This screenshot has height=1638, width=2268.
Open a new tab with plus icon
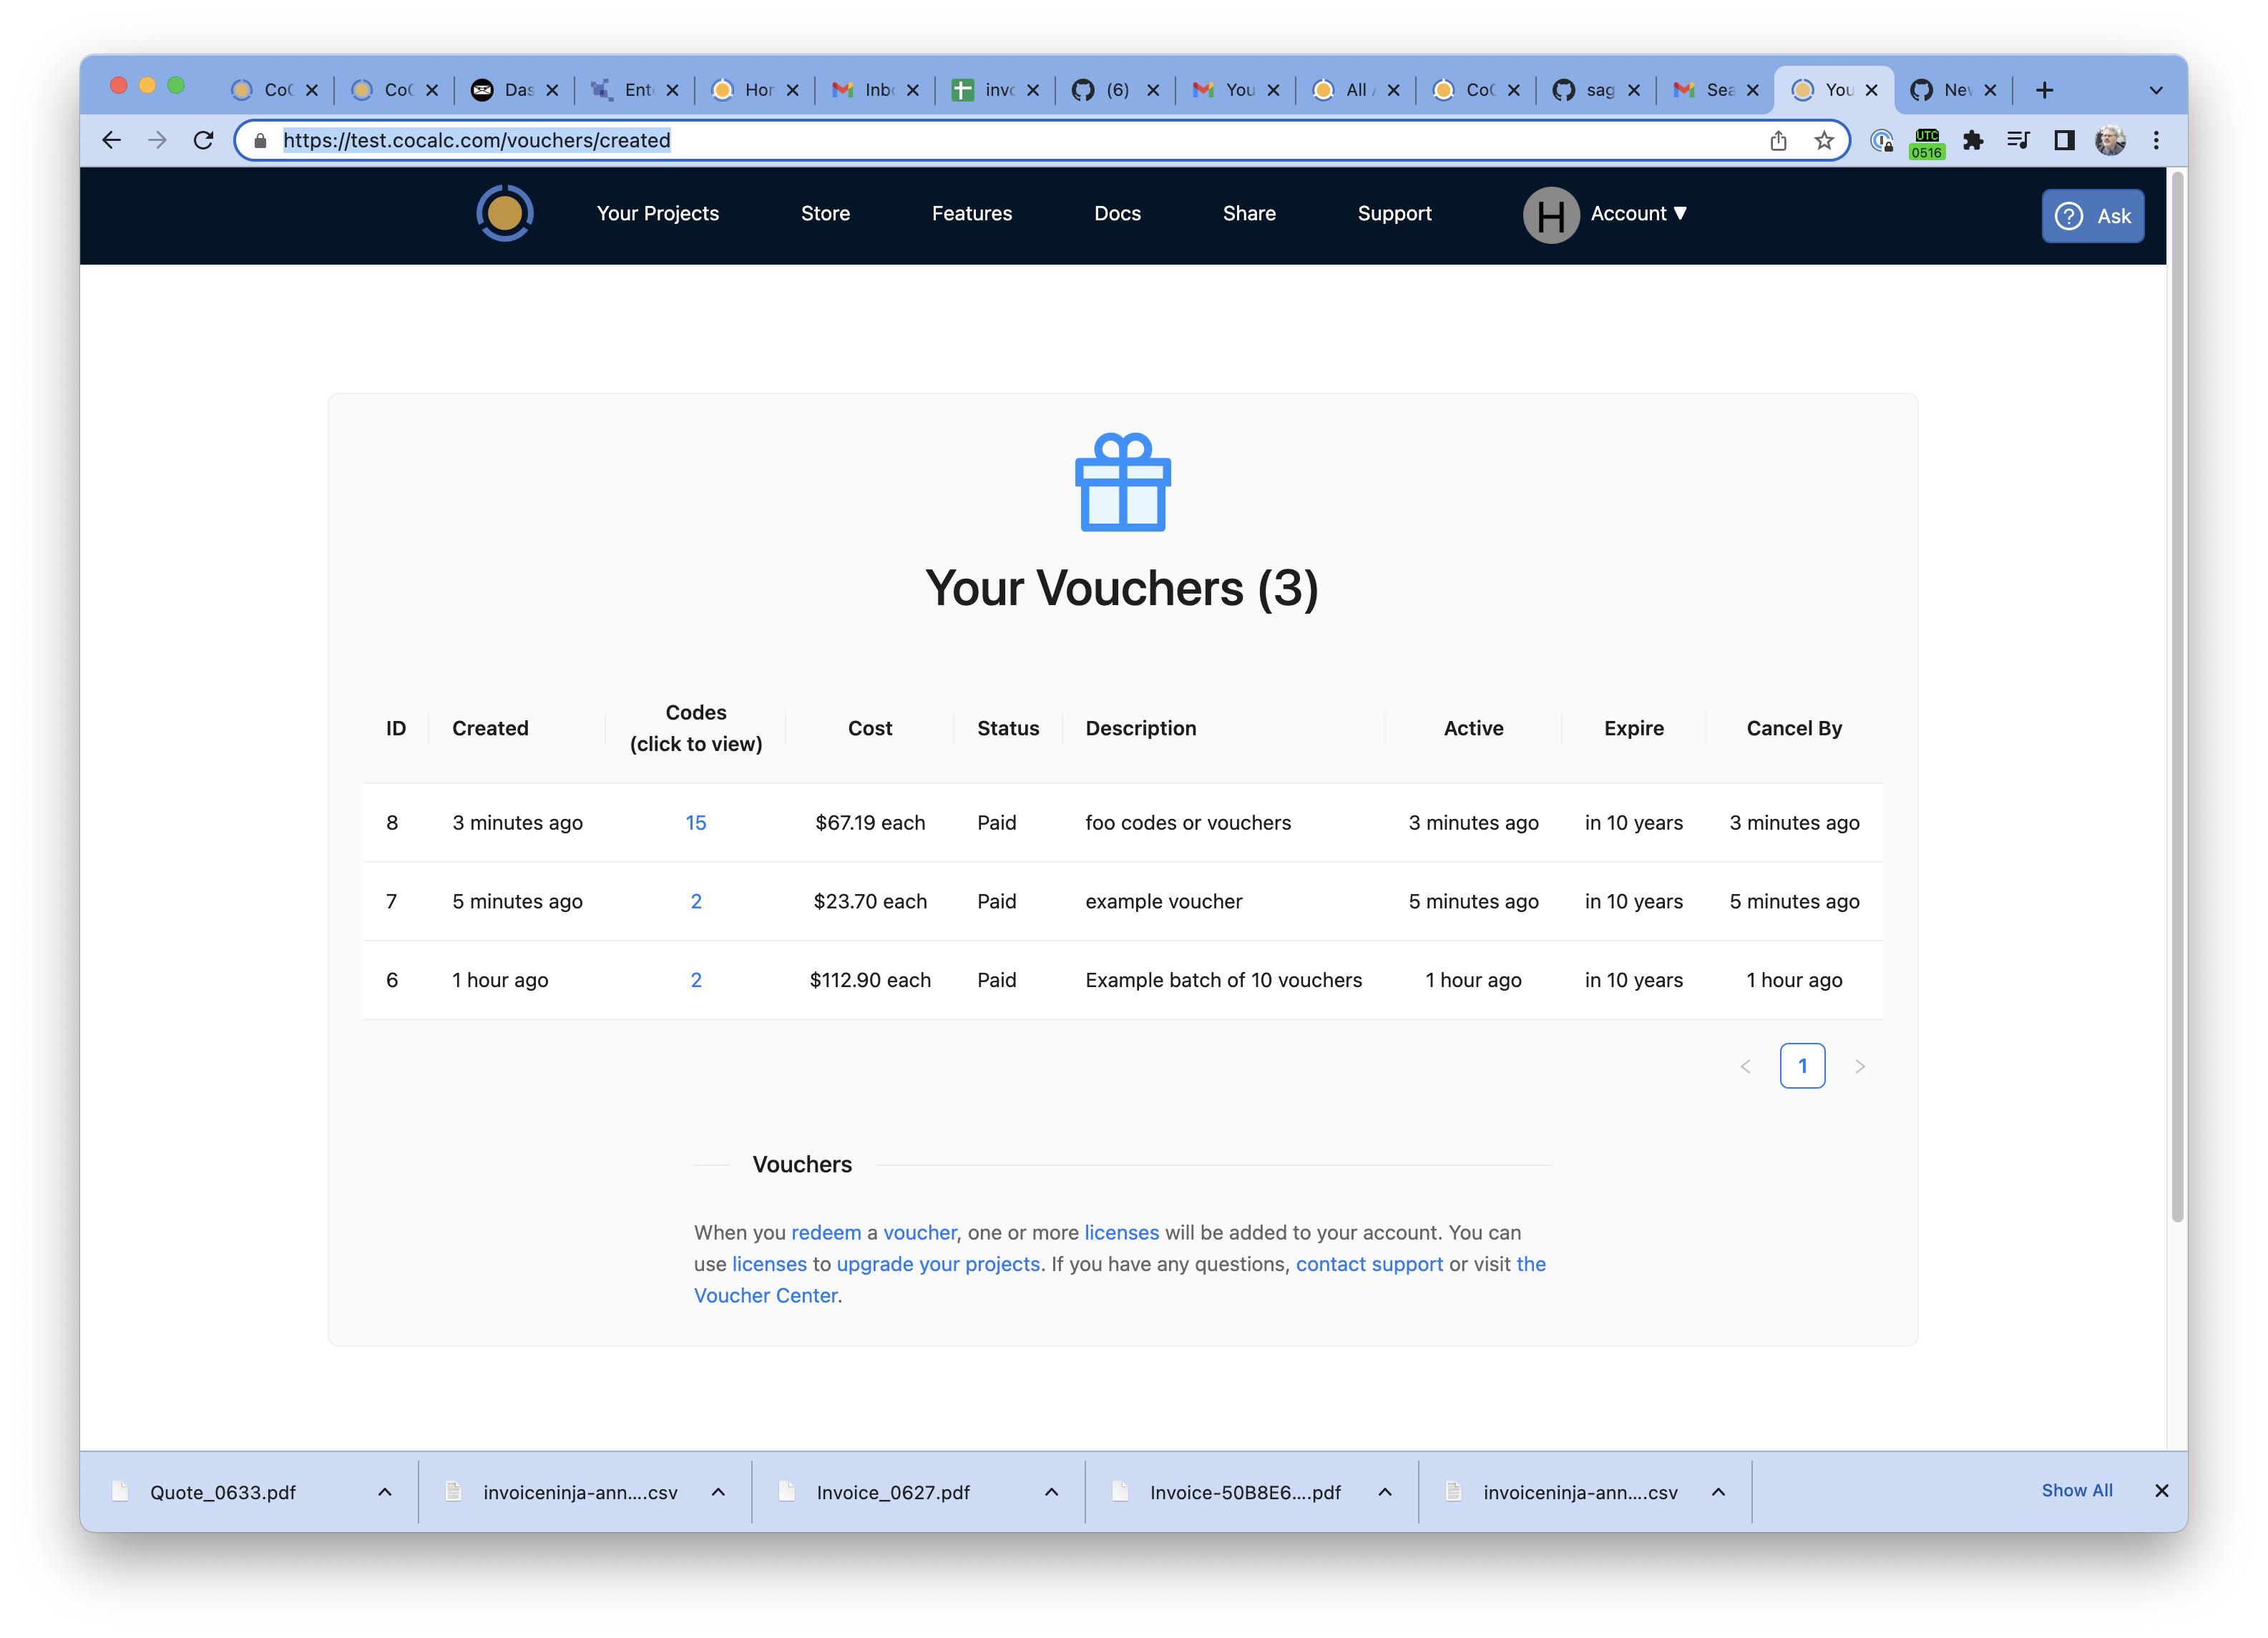[2044, 90]
